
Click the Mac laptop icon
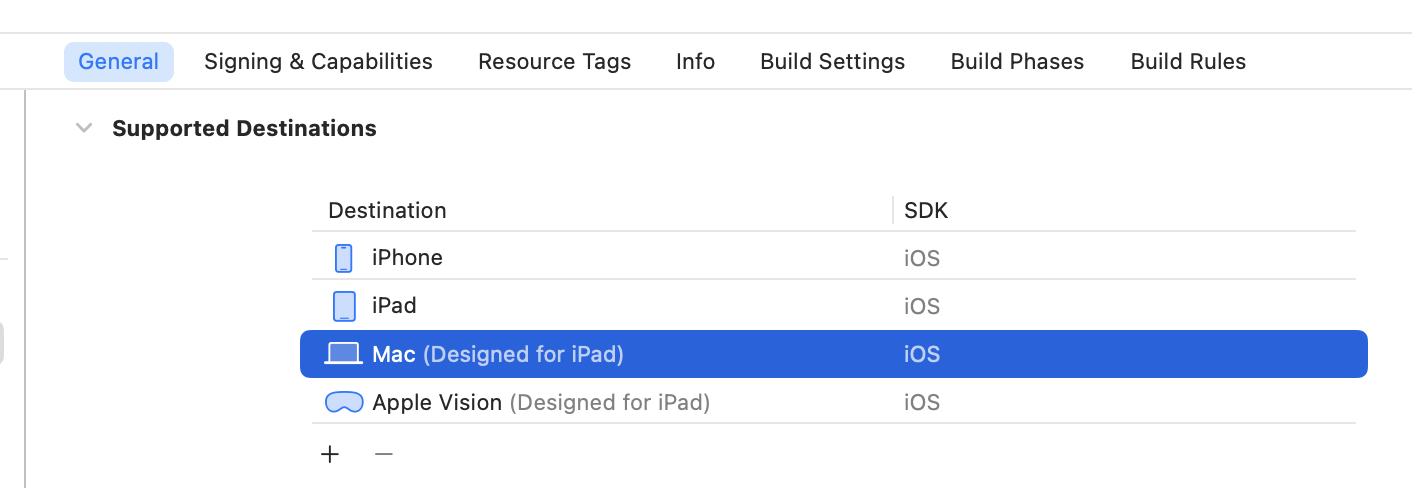tap(344, 354)
